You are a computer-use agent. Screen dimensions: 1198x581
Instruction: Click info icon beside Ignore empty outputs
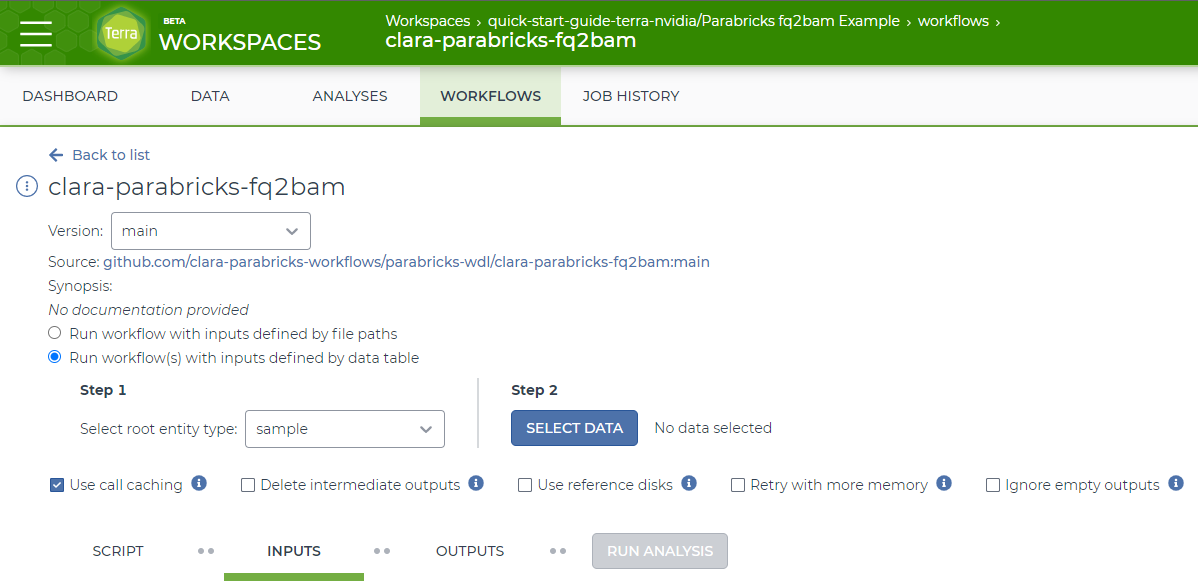pos(1176,484)
